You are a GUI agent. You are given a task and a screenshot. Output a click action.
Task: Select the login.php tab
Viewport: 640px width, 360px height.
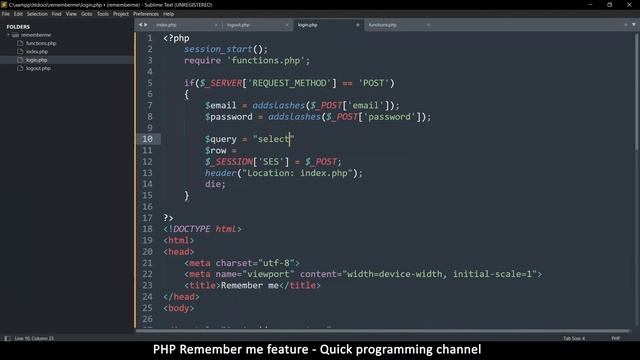pos(307,25)
